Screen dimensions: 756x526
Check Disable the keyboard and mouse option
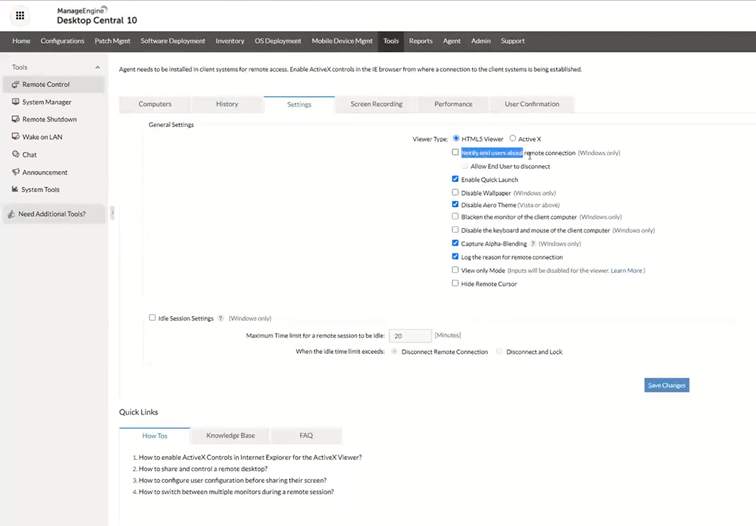coord(455,230)
